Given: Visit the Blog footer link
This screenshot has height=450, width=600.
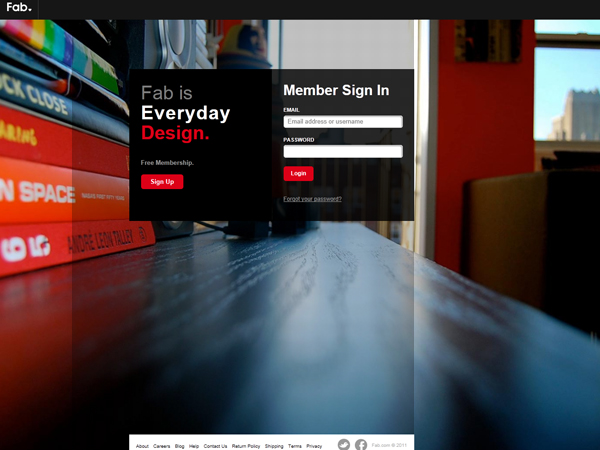Looking at the screenshot, I should [179, 446].
